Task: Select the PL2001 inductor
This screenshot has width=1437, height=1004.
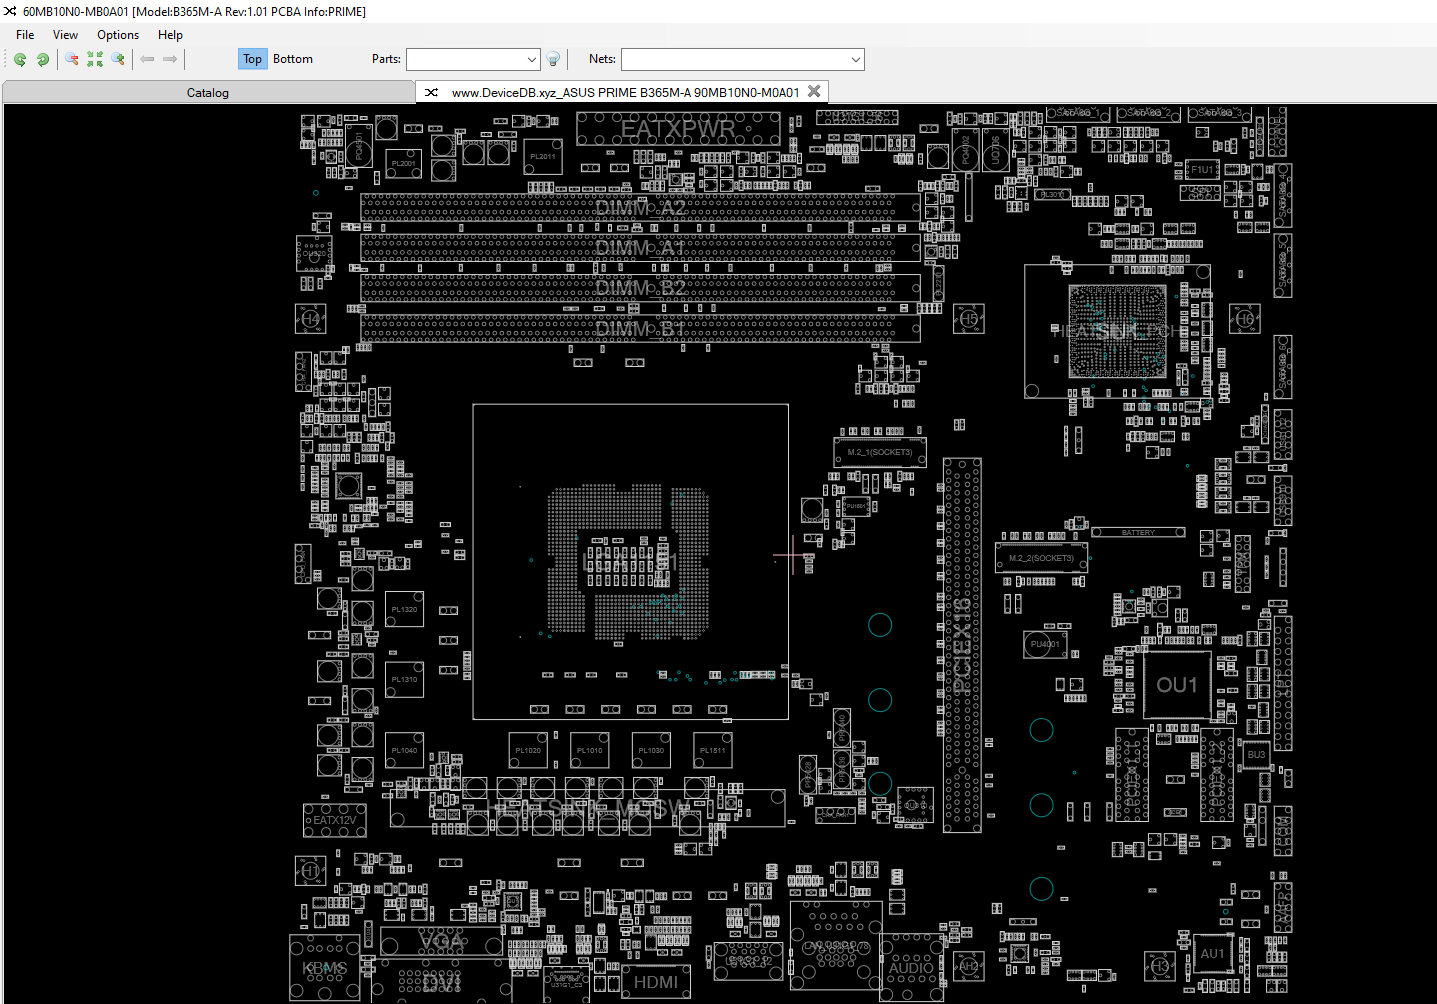Action: (x=403, y=163)
